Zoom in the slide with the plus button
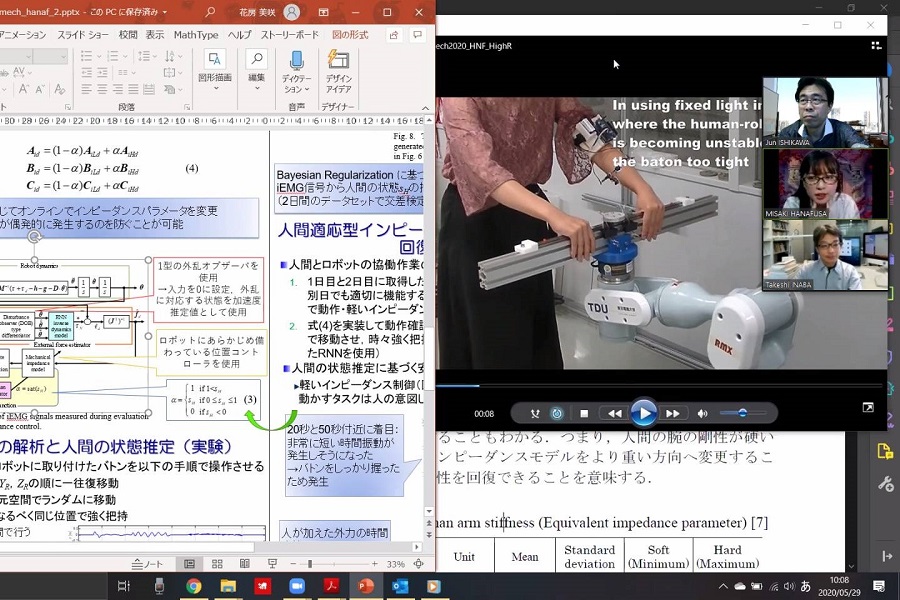Viewport: 900px width, 600px height. [374, 564]
